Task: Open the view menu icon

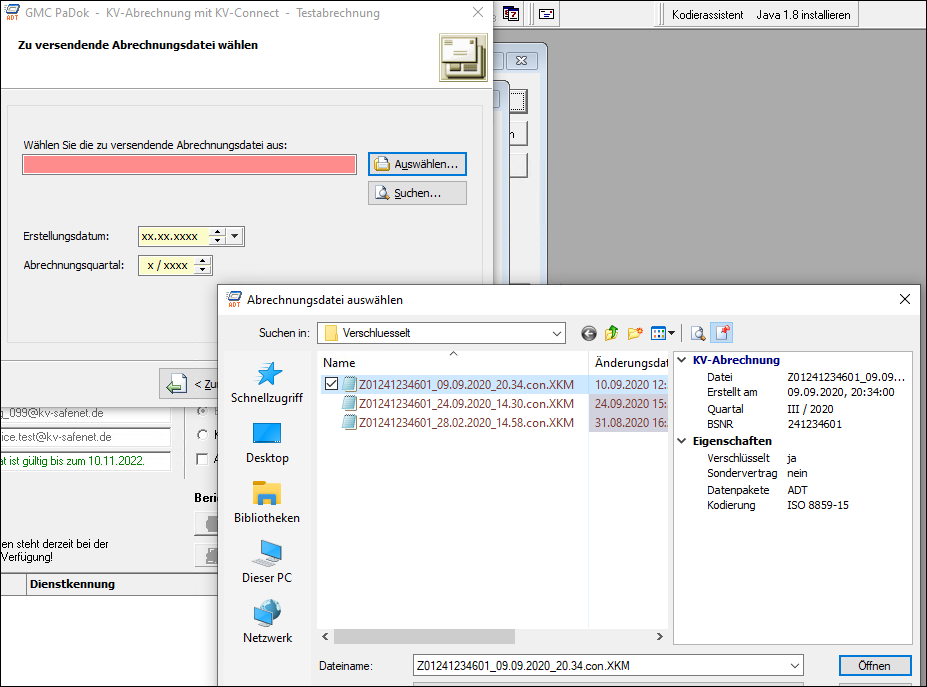Action: (662, 333)
